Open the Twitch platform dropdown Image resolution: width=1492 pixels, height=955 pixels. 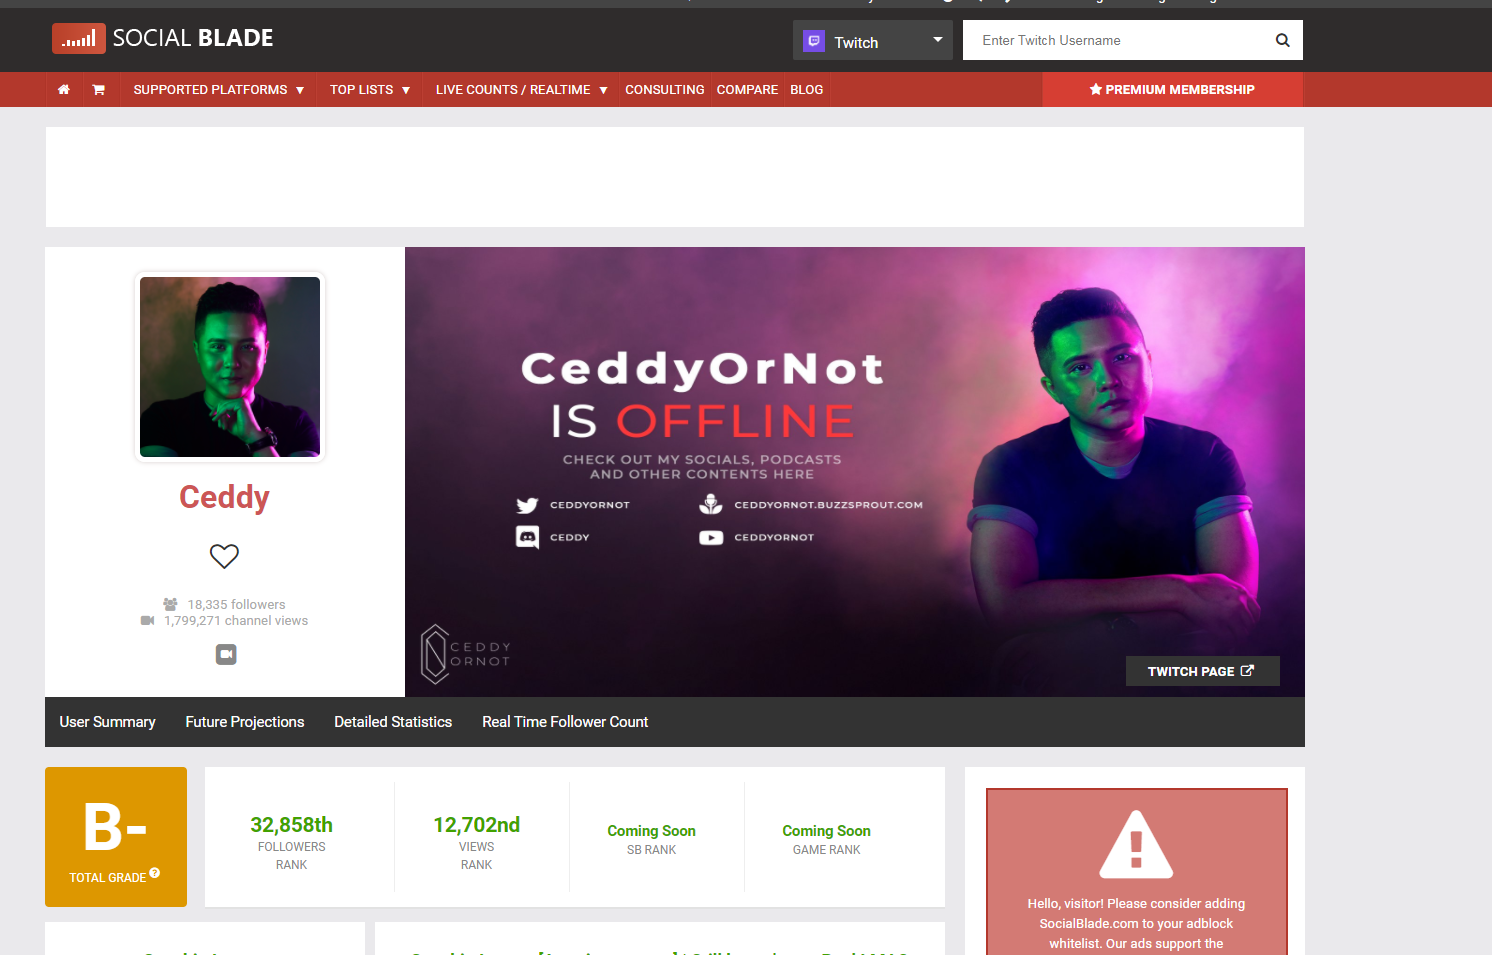coord(873,40)
